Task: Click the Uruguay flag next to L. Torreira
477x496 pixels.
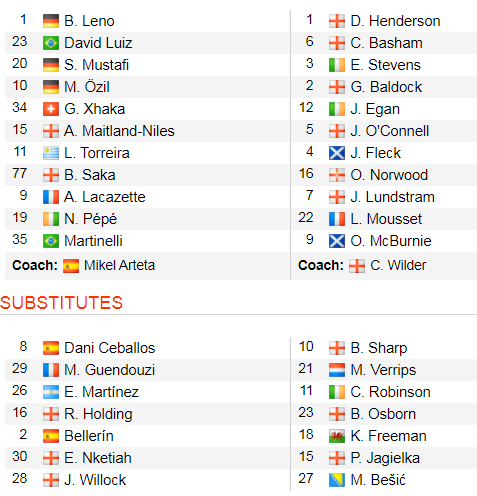Action: (51, 153)
